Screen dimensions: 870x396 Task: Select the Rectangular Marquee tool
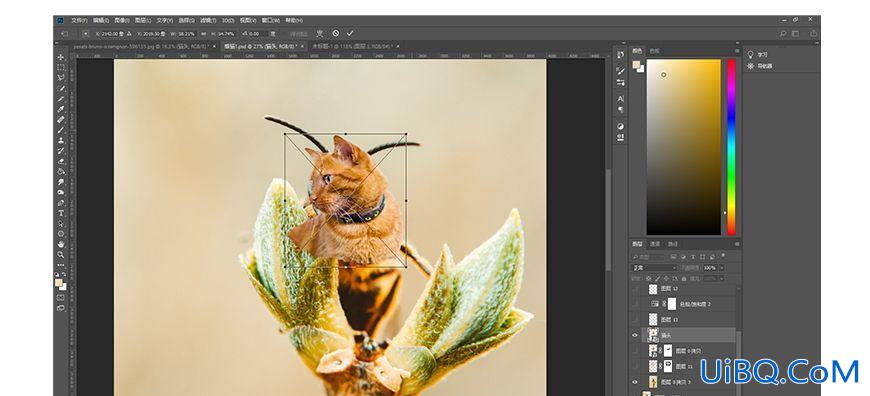61,67
